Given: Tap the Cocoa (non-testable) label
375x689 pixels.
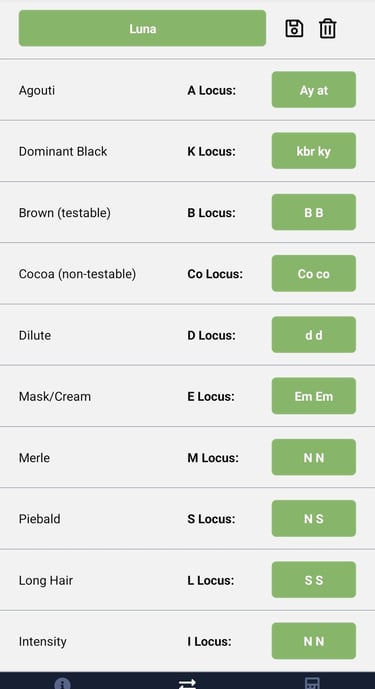Looking at the screenshot, I should click(77, 274).
